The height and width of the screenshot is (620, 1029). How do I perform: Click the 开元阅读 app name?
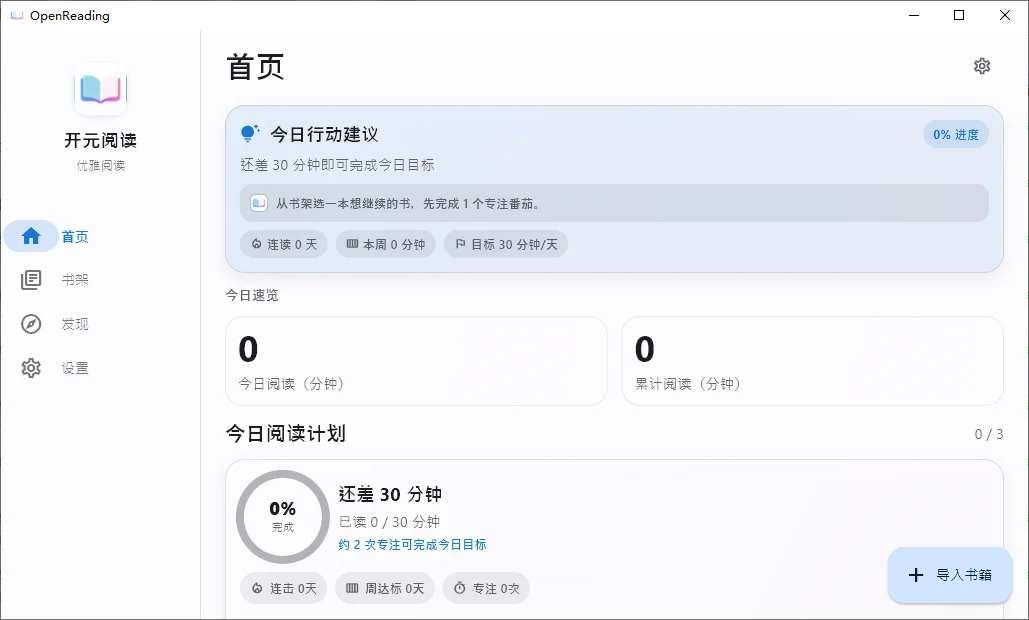pyautogui.click(x=100, y=140)
